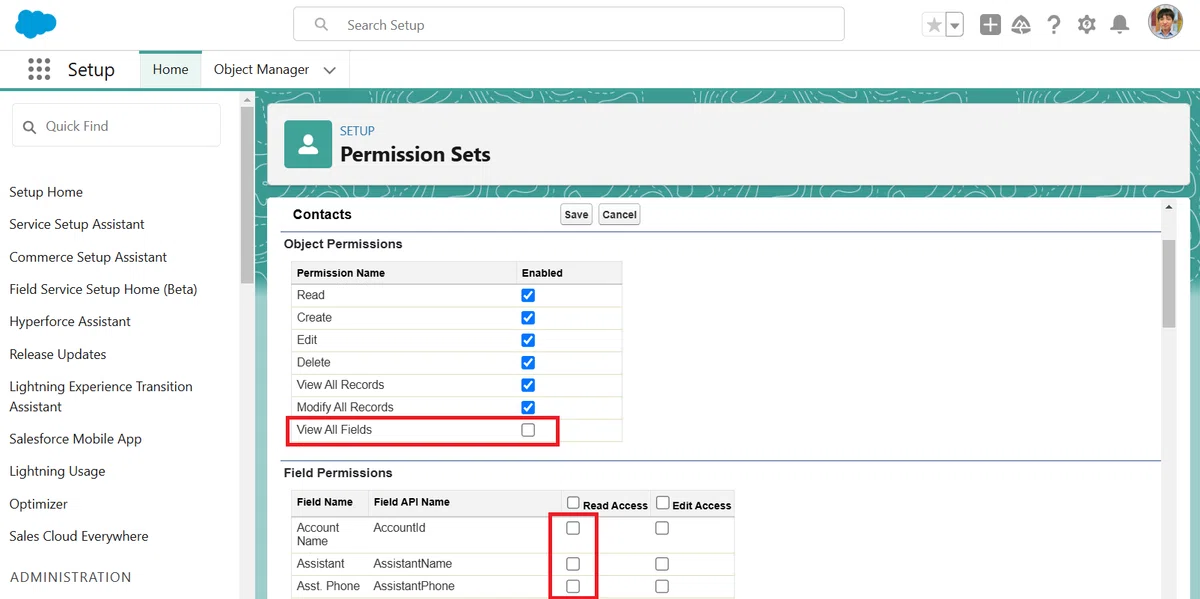Image resolution: width=1200 pixels, height=599 pixels.
Task: Check the Read Access header checkbox
Action: click(573, 503)
